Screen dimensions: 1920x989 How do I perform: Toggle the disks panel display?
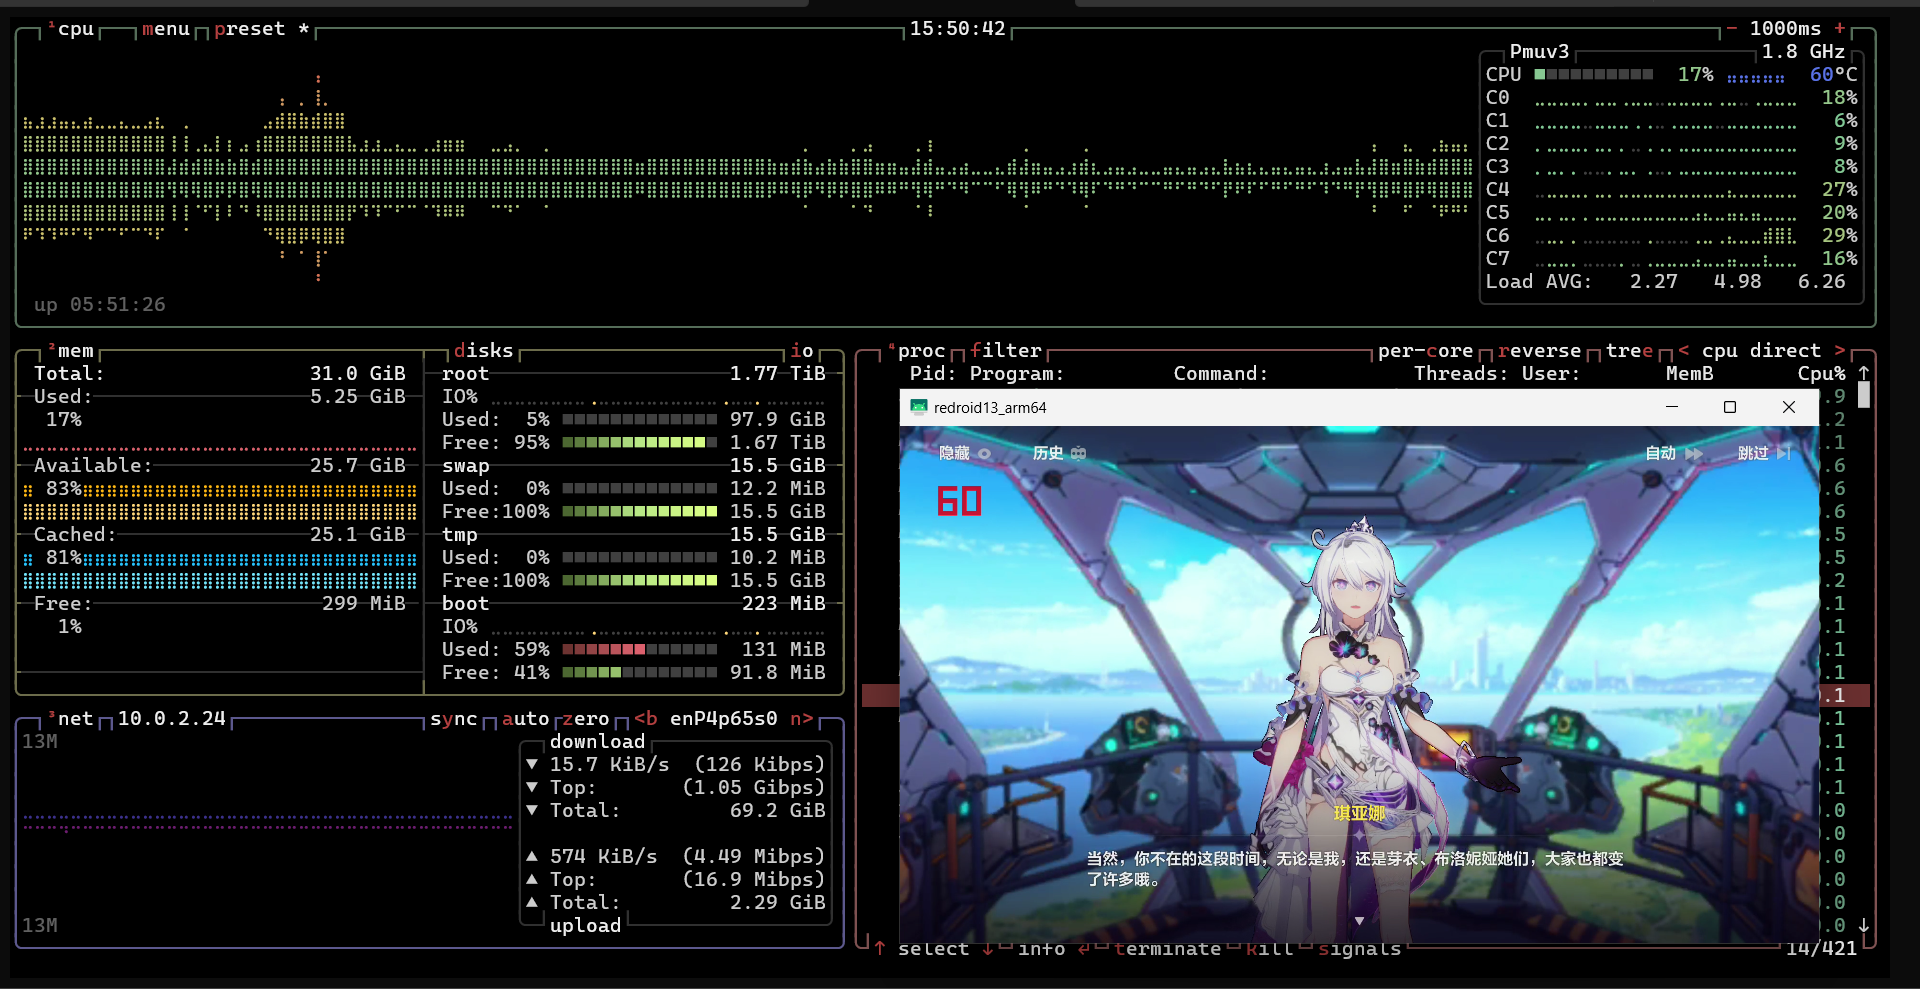[x=484, y=350]
